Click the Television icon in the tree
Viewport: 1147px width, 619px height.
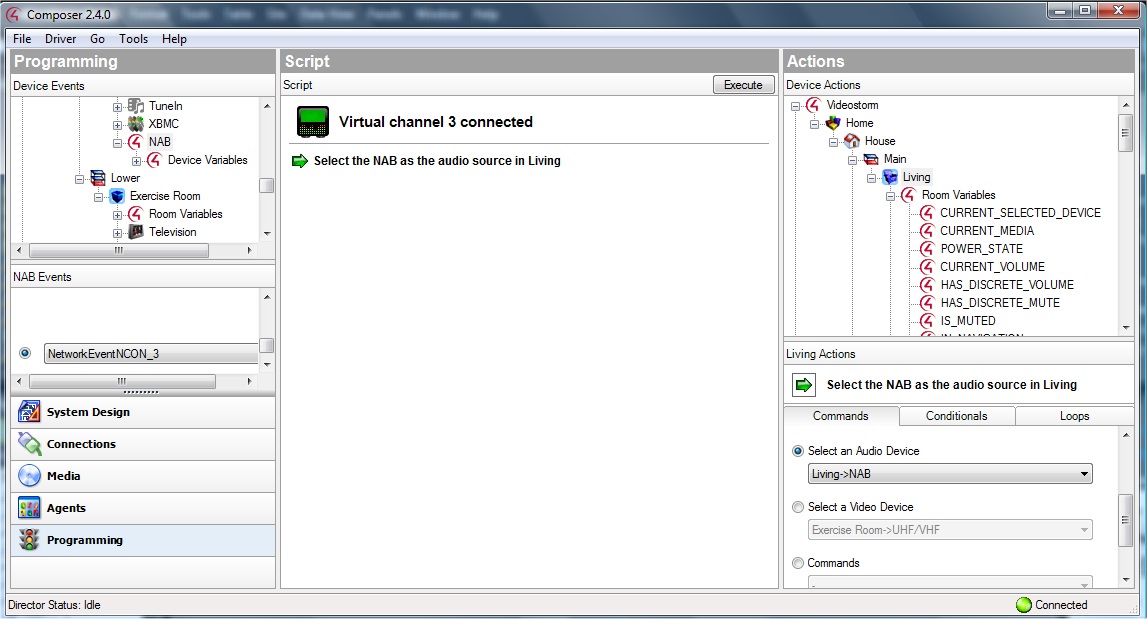tap(136, 232)
